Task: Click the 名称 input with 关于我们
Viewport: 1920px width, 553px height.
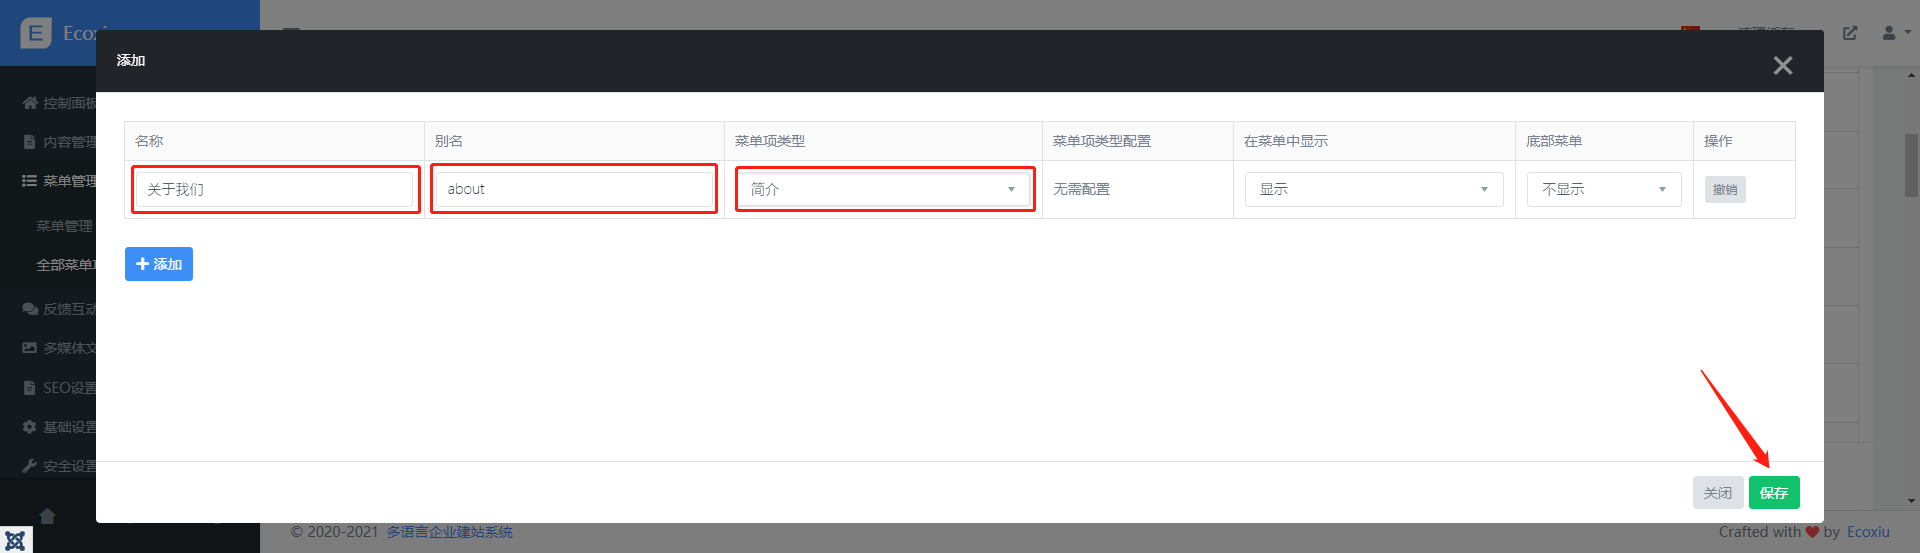Action: coord(275,189)
